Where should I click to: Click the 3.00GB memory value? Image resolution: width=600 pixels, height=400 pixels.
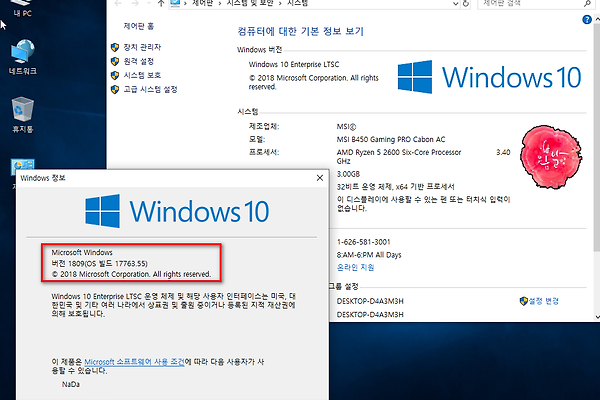click(x=348, y=174)
